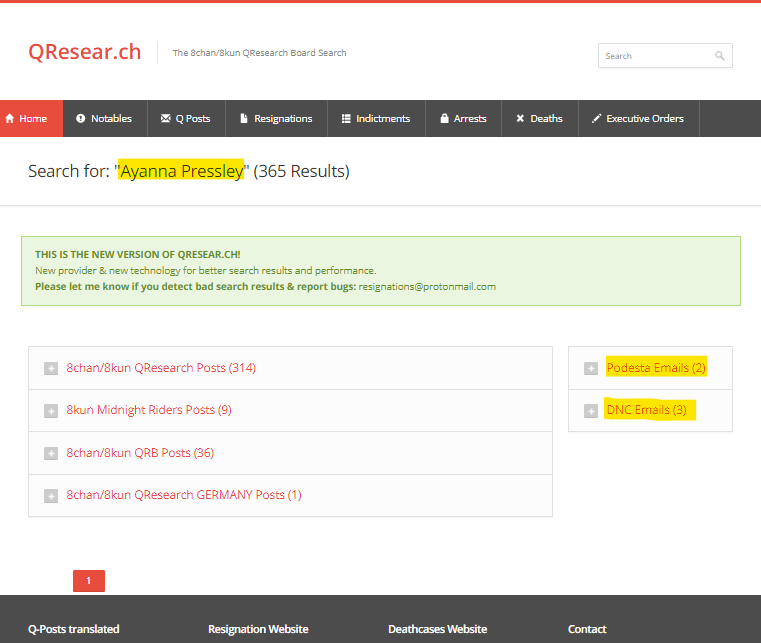The width and height of the screenshot is (761, 643).
Task: Open the Notables menu item
Action: 105,118
